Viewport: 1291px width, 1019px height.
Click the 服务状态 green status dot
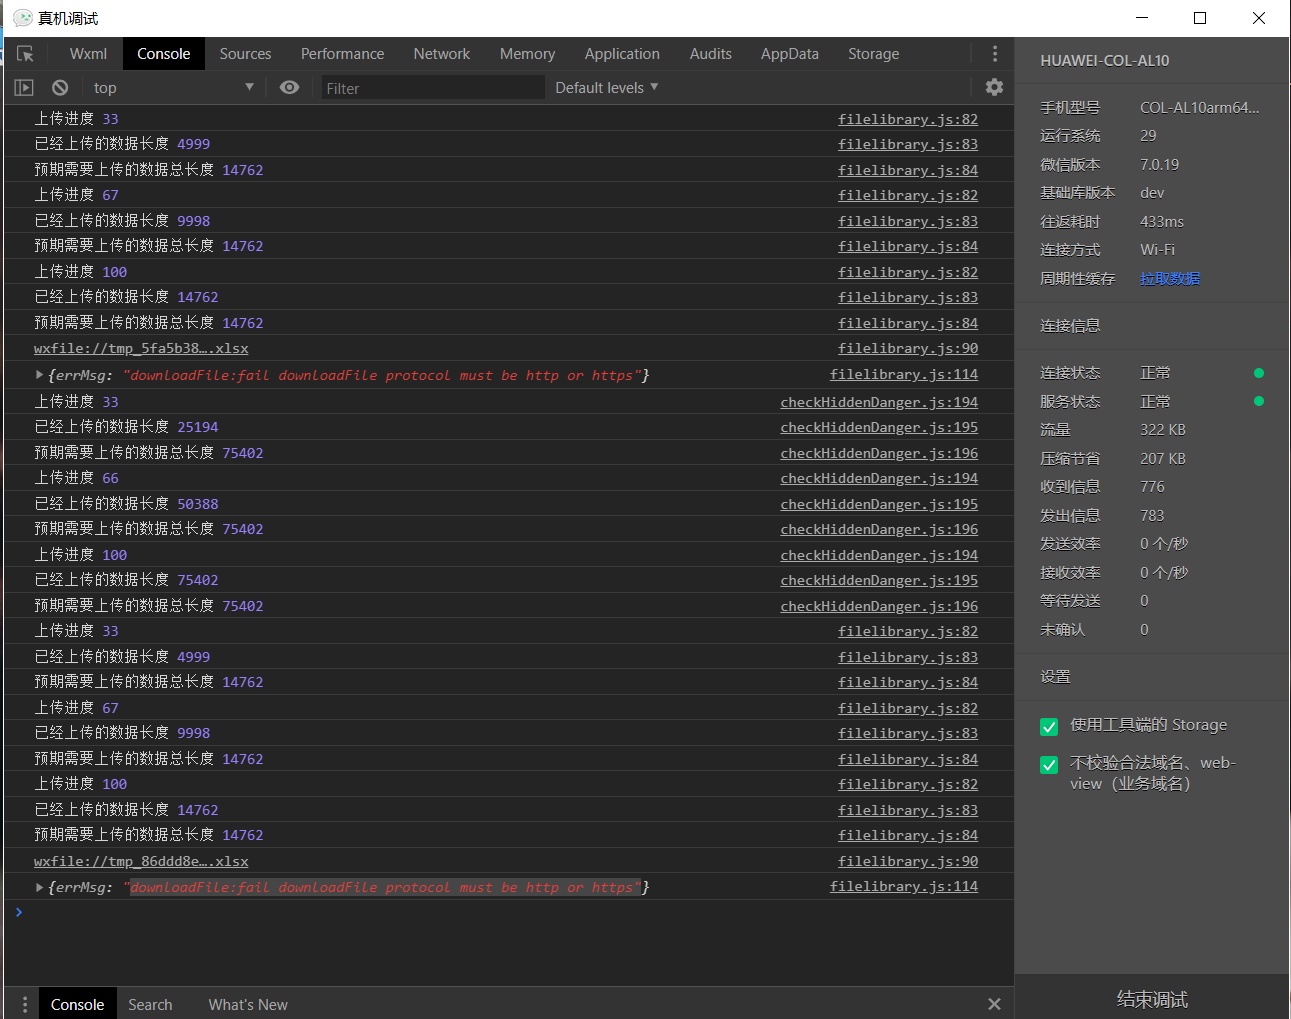click(x=1259, y=401)
